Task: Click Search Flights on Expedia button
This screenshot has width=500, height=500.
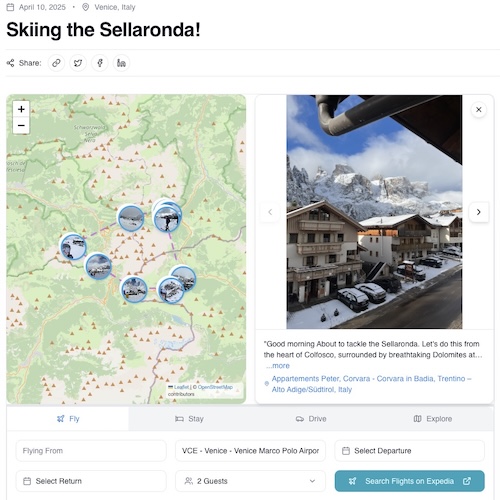Action: coord(409,481)
